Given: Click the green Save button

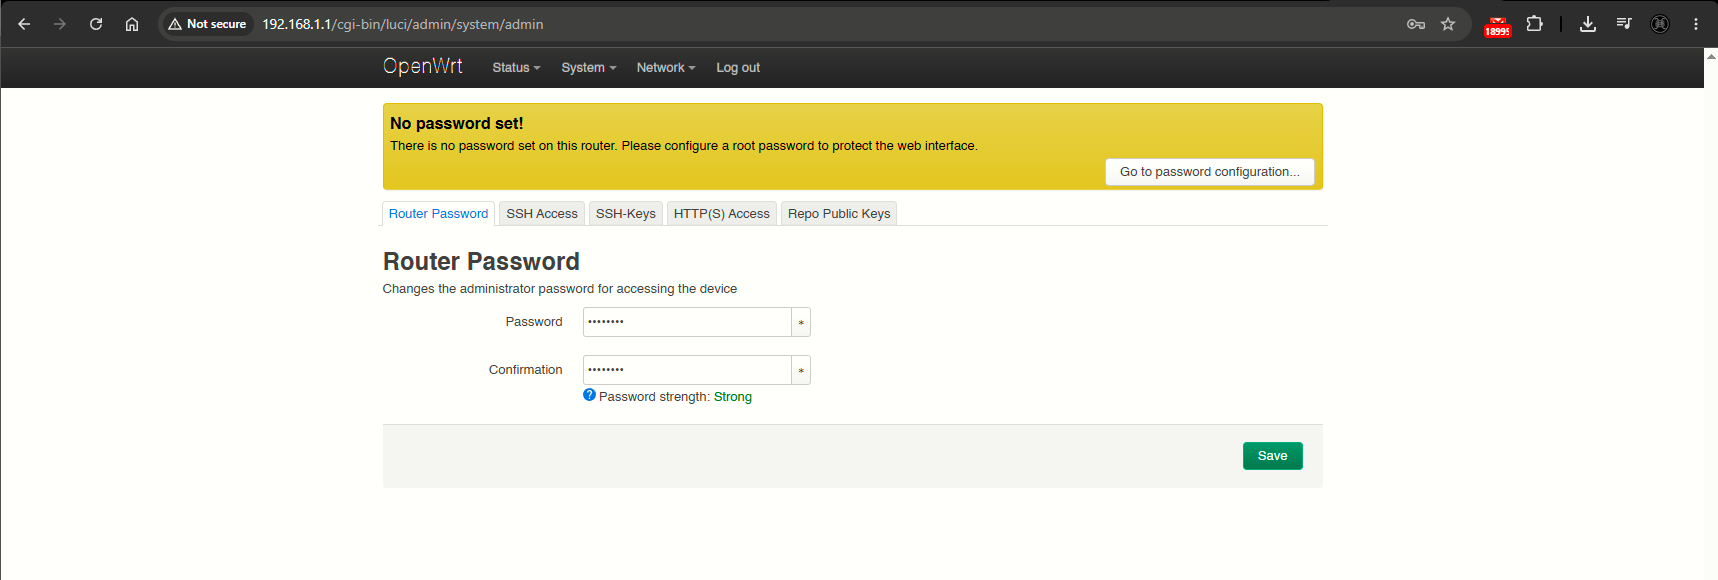Looking at the screenshot, I should (x=1272, y=456).
